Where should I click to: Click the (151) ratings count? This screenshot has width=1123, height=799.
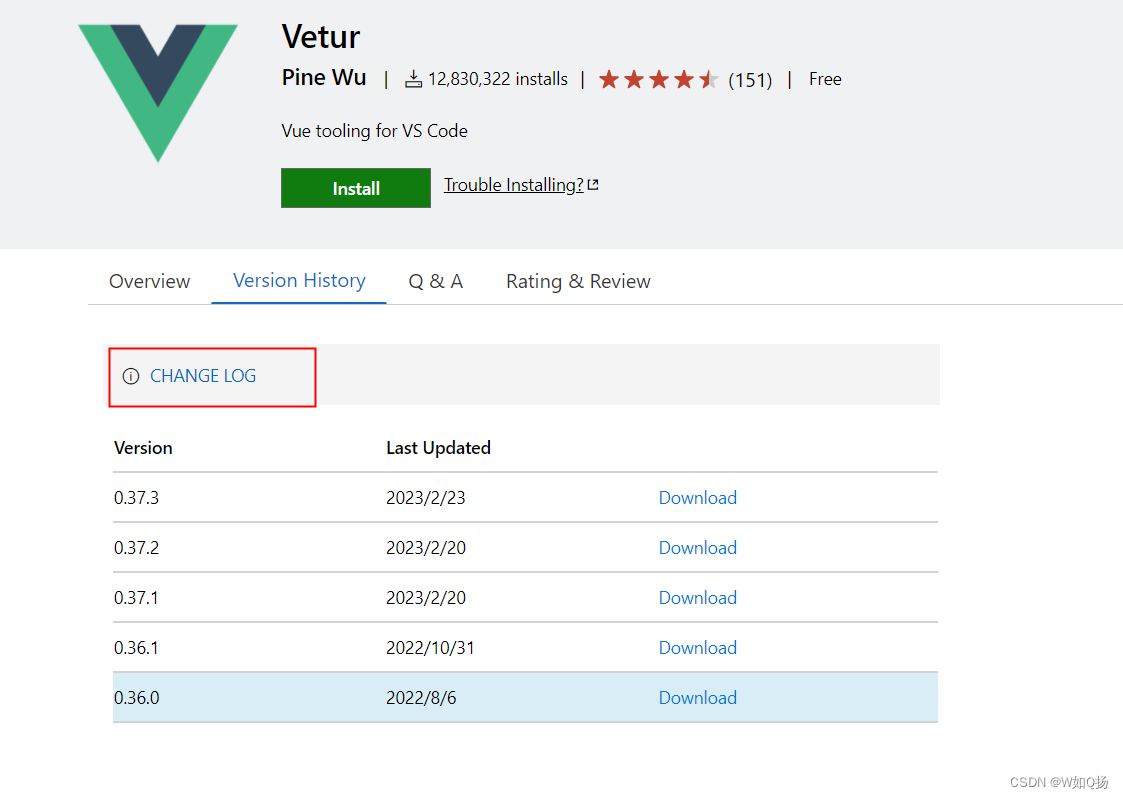[750, 79]
